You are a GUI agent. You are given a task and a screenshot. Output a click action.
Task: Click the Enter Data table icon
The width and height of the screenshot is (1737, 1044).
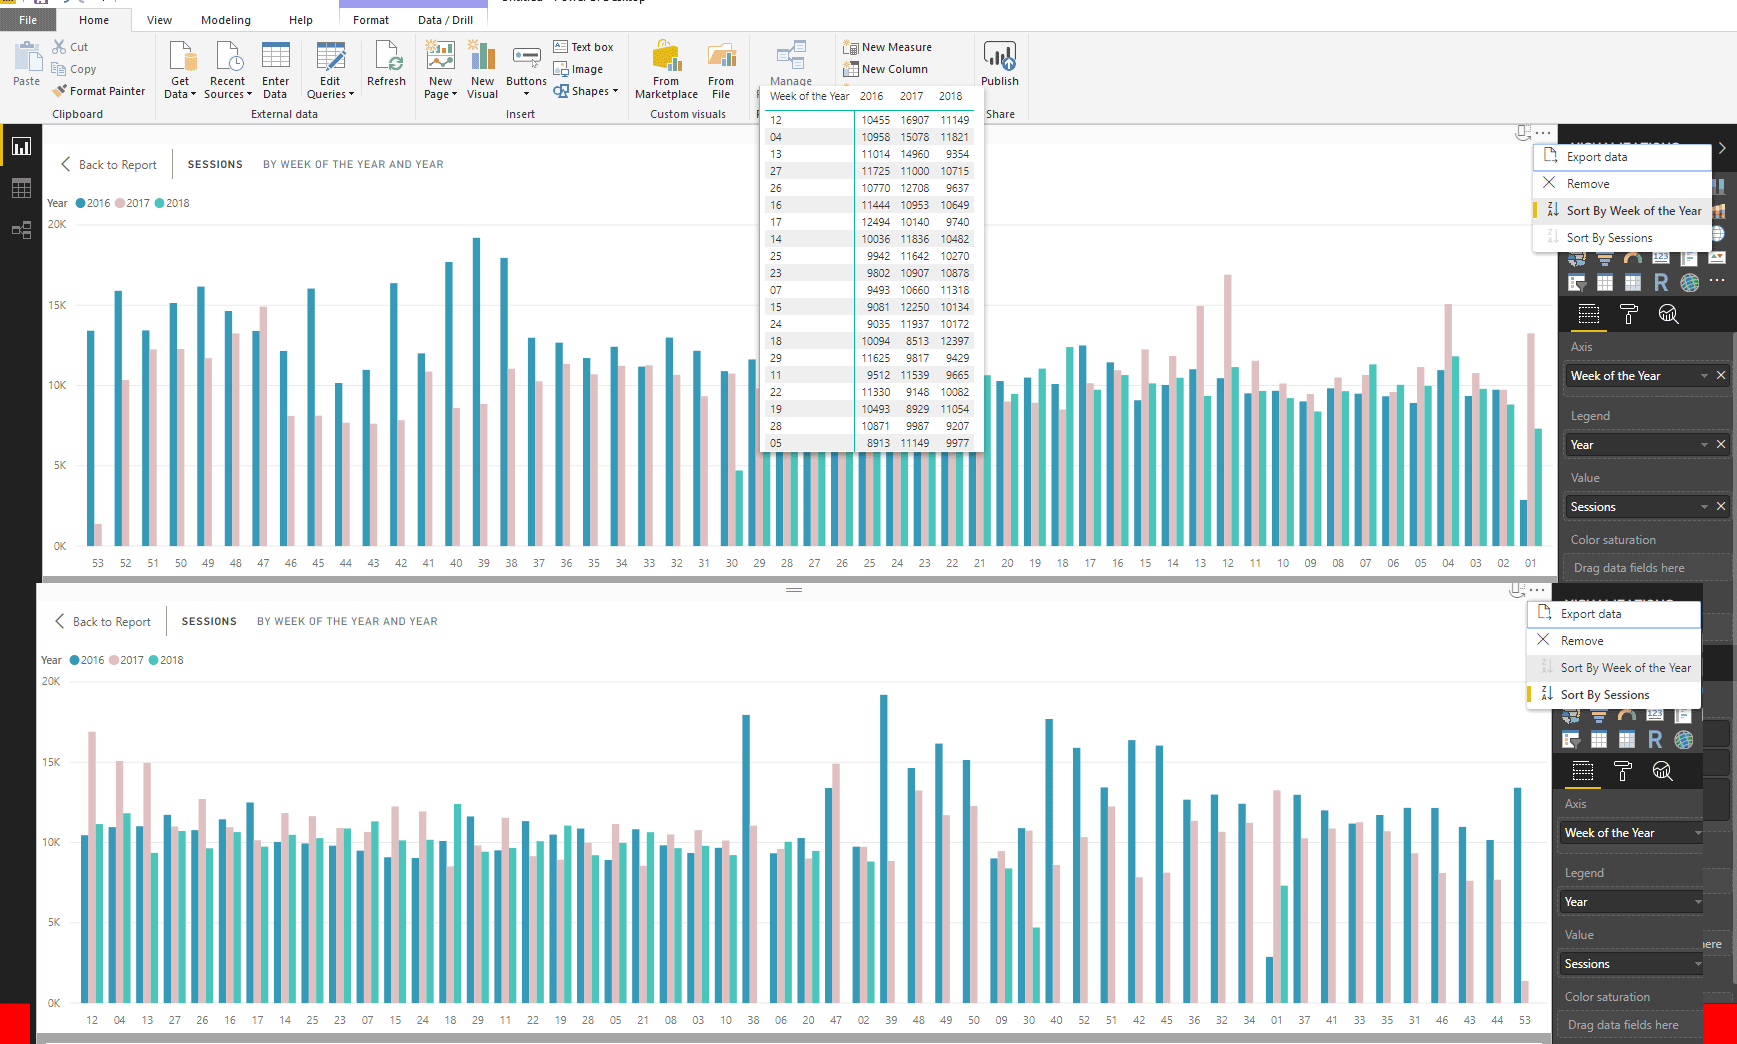click(275, 56)
